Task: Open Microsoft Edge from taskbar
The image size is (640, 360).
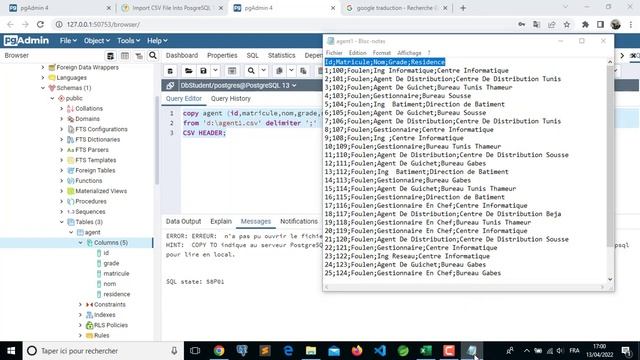Action: pyautogui.click(x=288, y=351)
